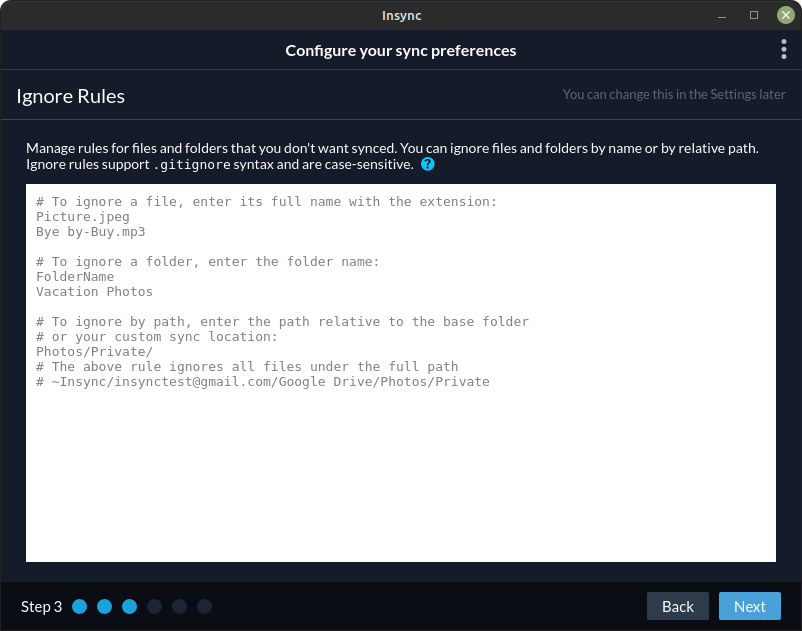The width and height of the screenshot is (802, 631).
Task: Maximize the Insync window
Action: point(754,15)
